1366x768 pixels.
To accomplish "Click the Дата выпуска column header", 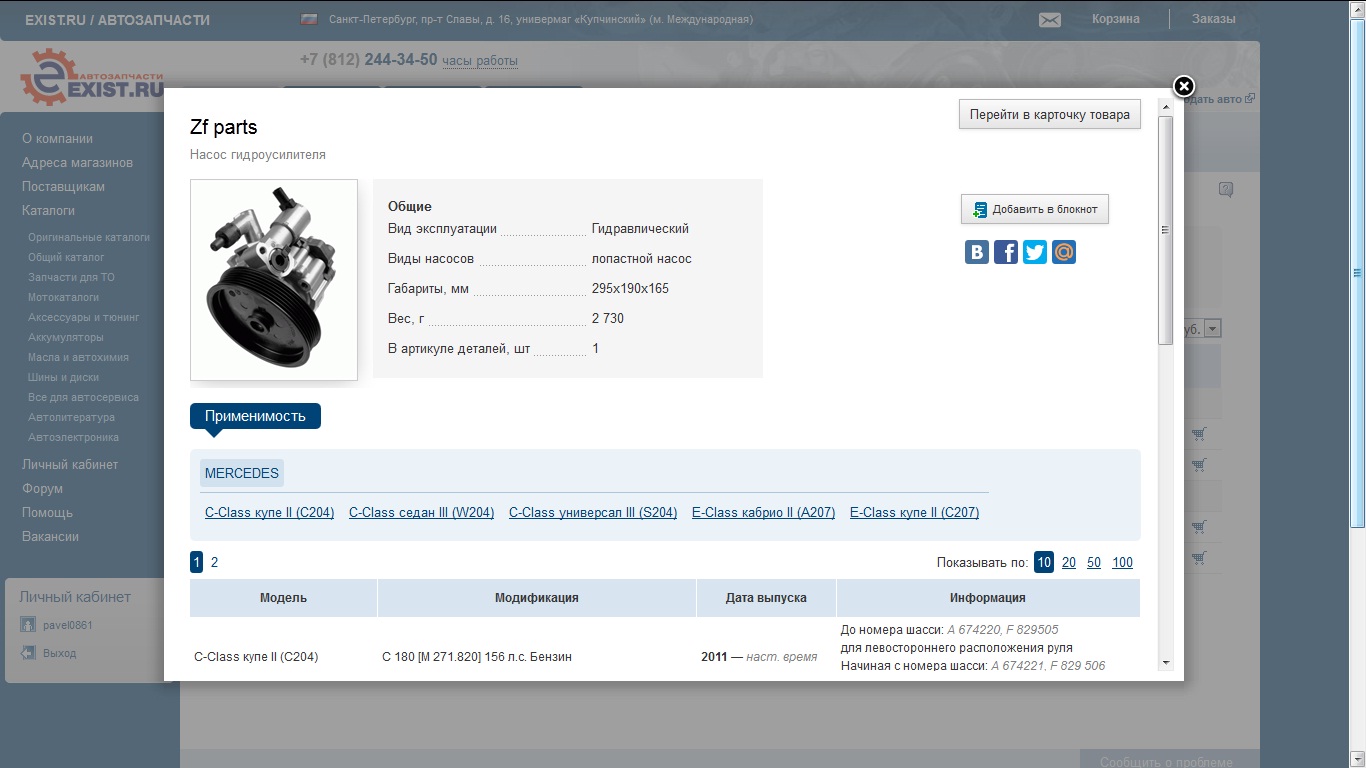I will [766, 598].
